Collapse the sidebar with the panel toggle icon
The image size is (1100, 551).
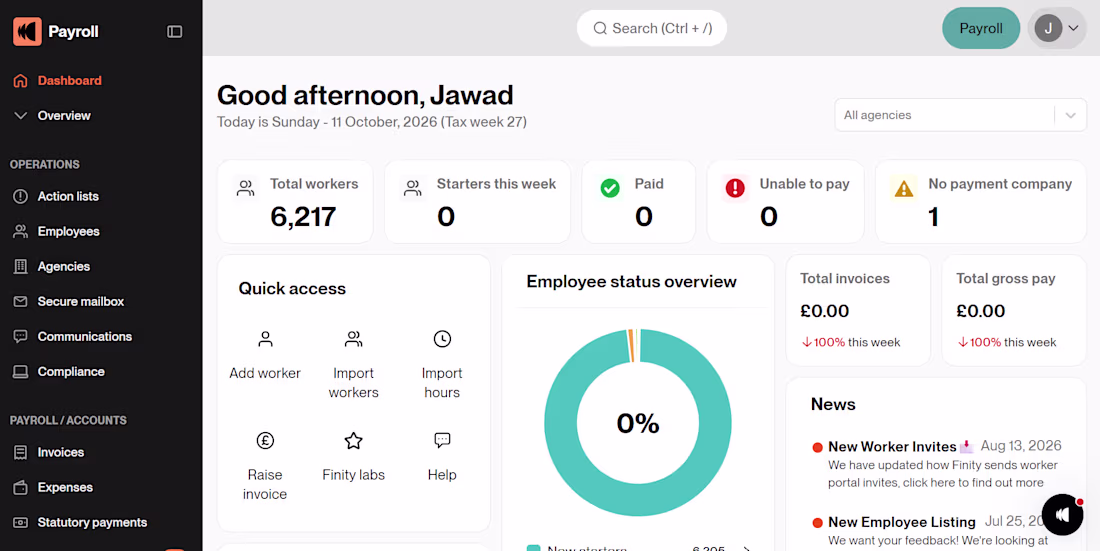coord(175,32)
